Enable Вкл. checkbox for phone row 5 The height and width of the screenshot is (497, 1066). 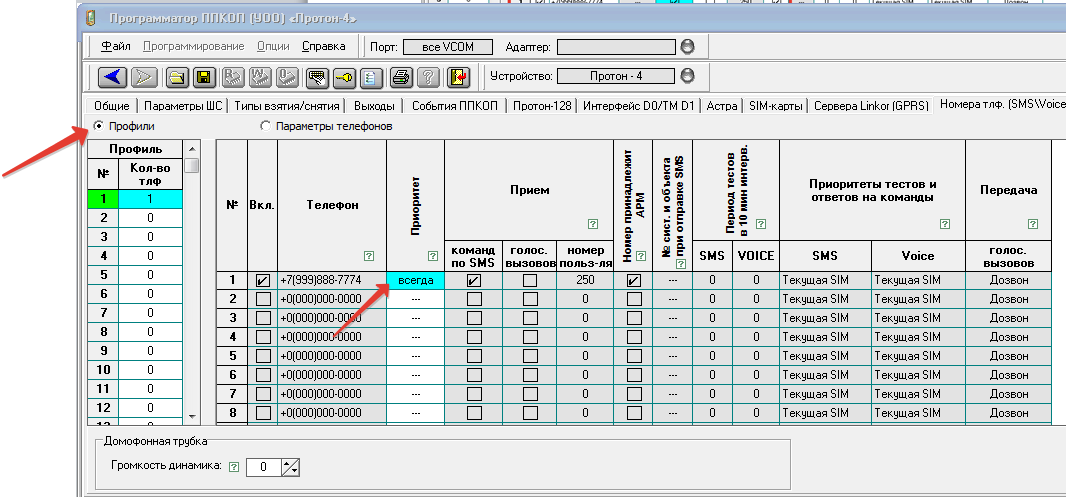[262, 356]
